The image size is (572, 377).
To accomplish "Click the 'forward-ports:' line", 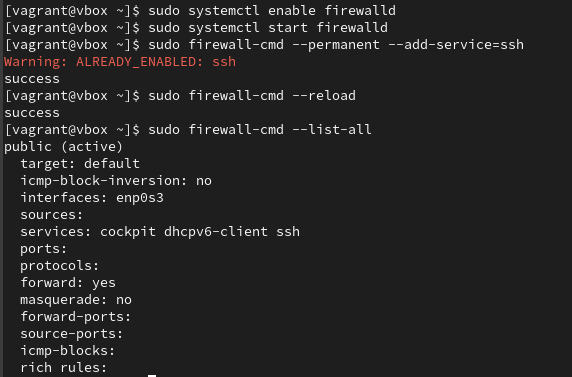I will coord(76,317).
